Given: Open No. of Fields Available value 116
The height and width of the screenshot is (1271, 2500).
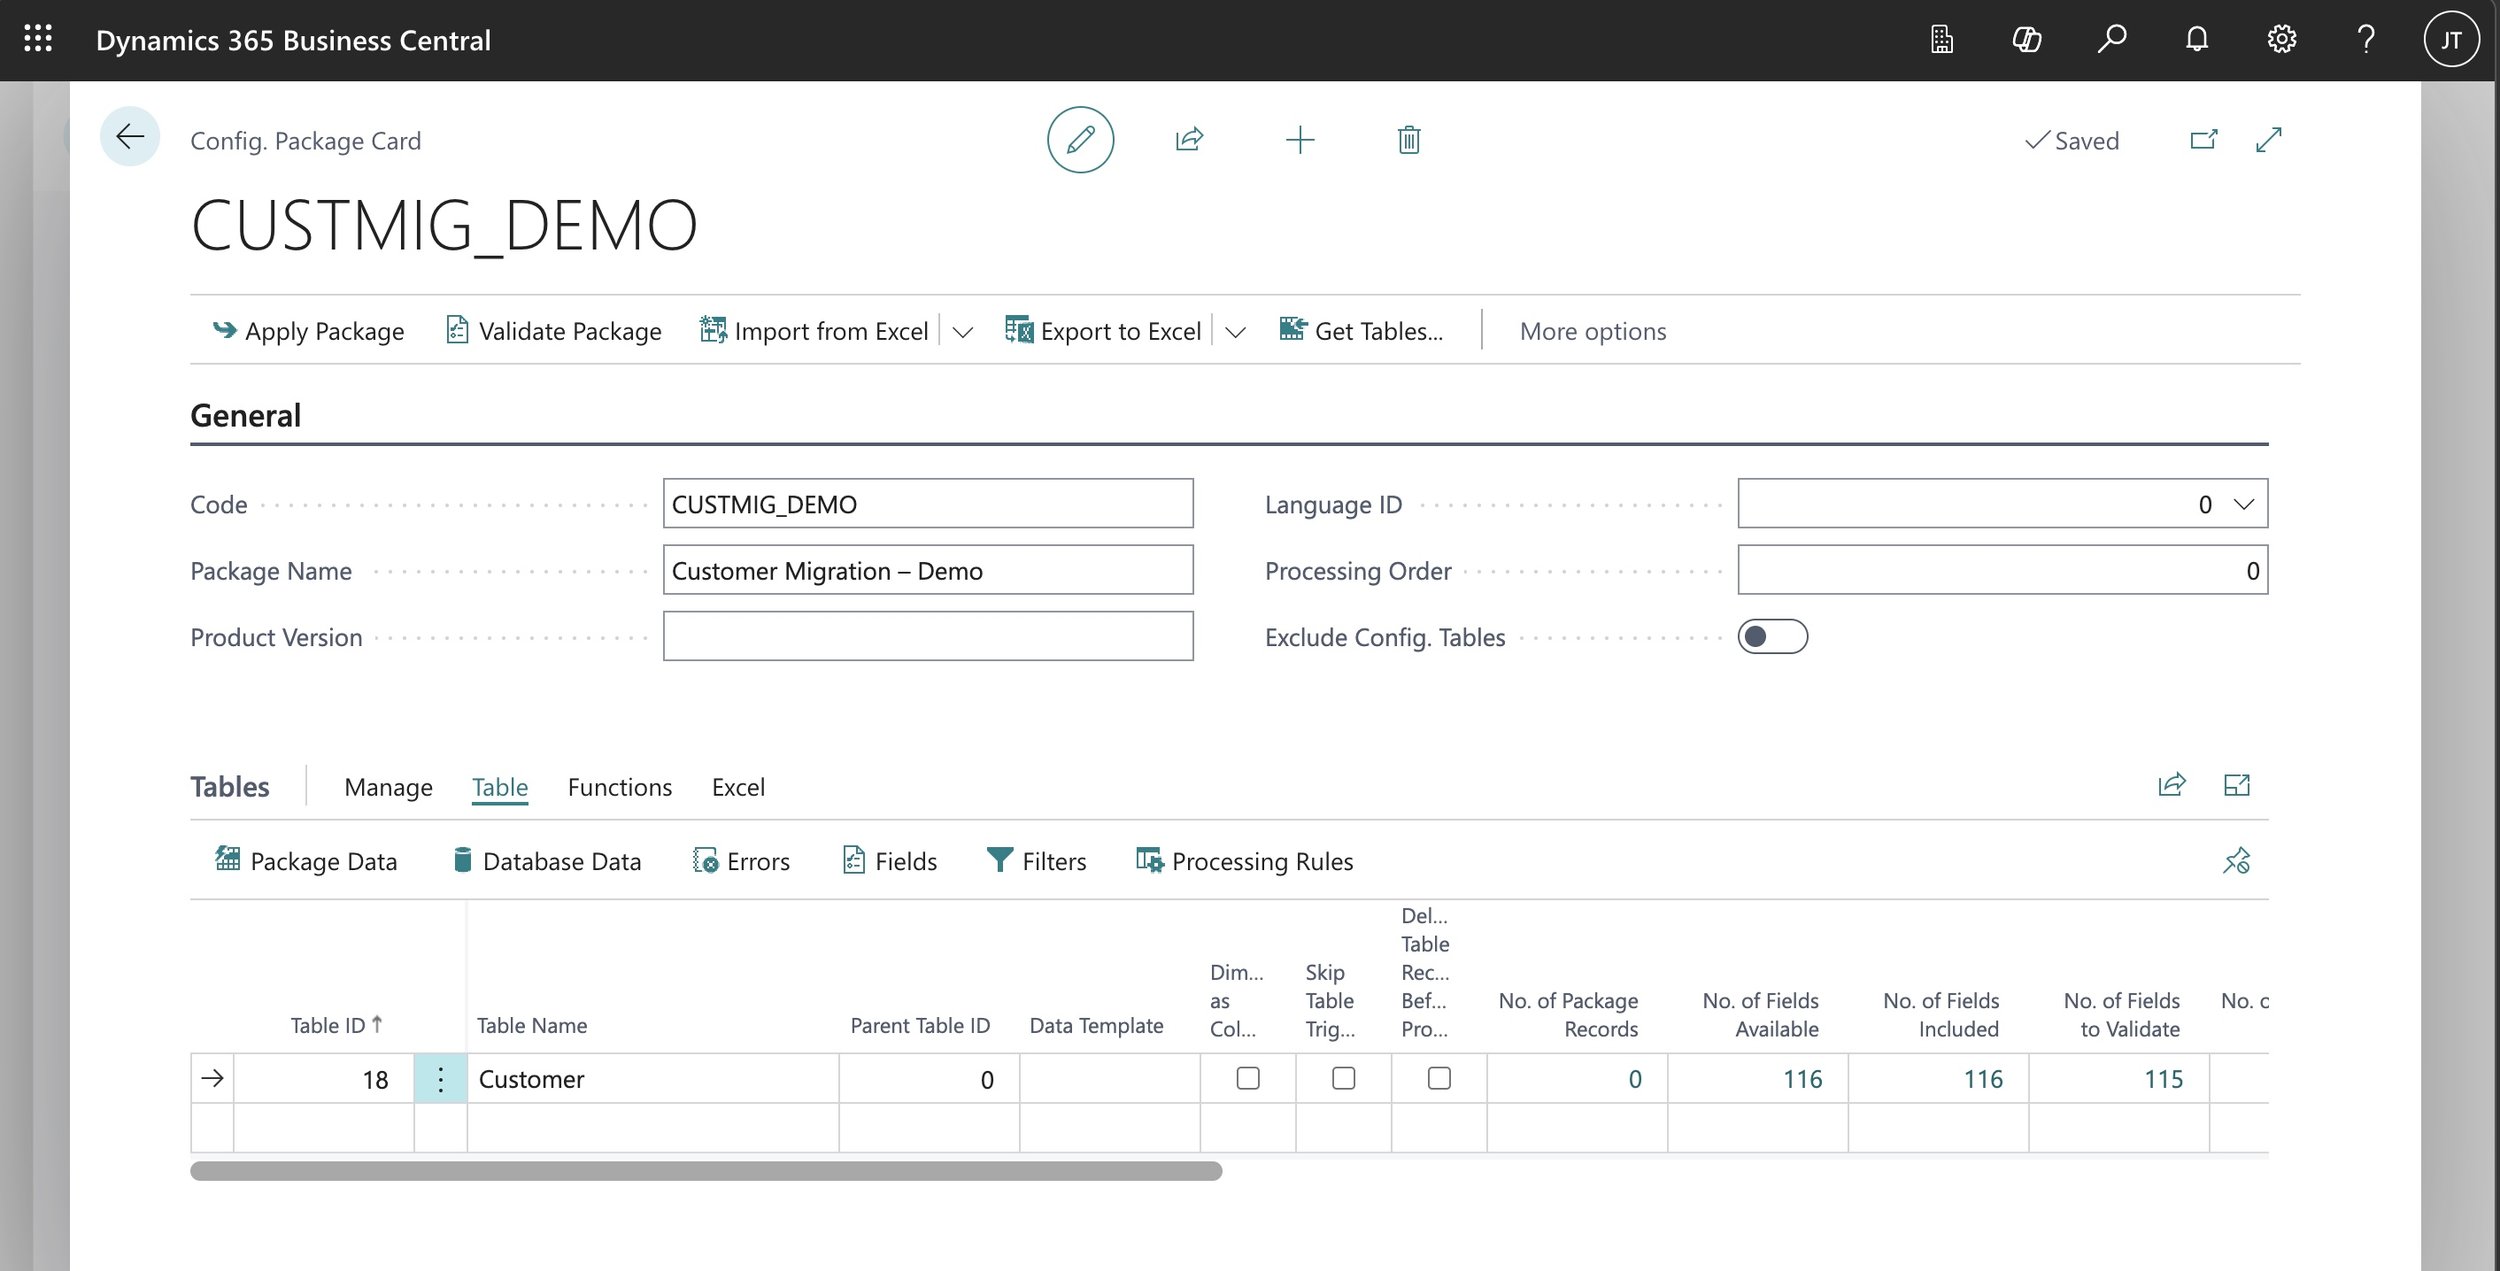Looking at the screenshot, I should point(1802,1079).
